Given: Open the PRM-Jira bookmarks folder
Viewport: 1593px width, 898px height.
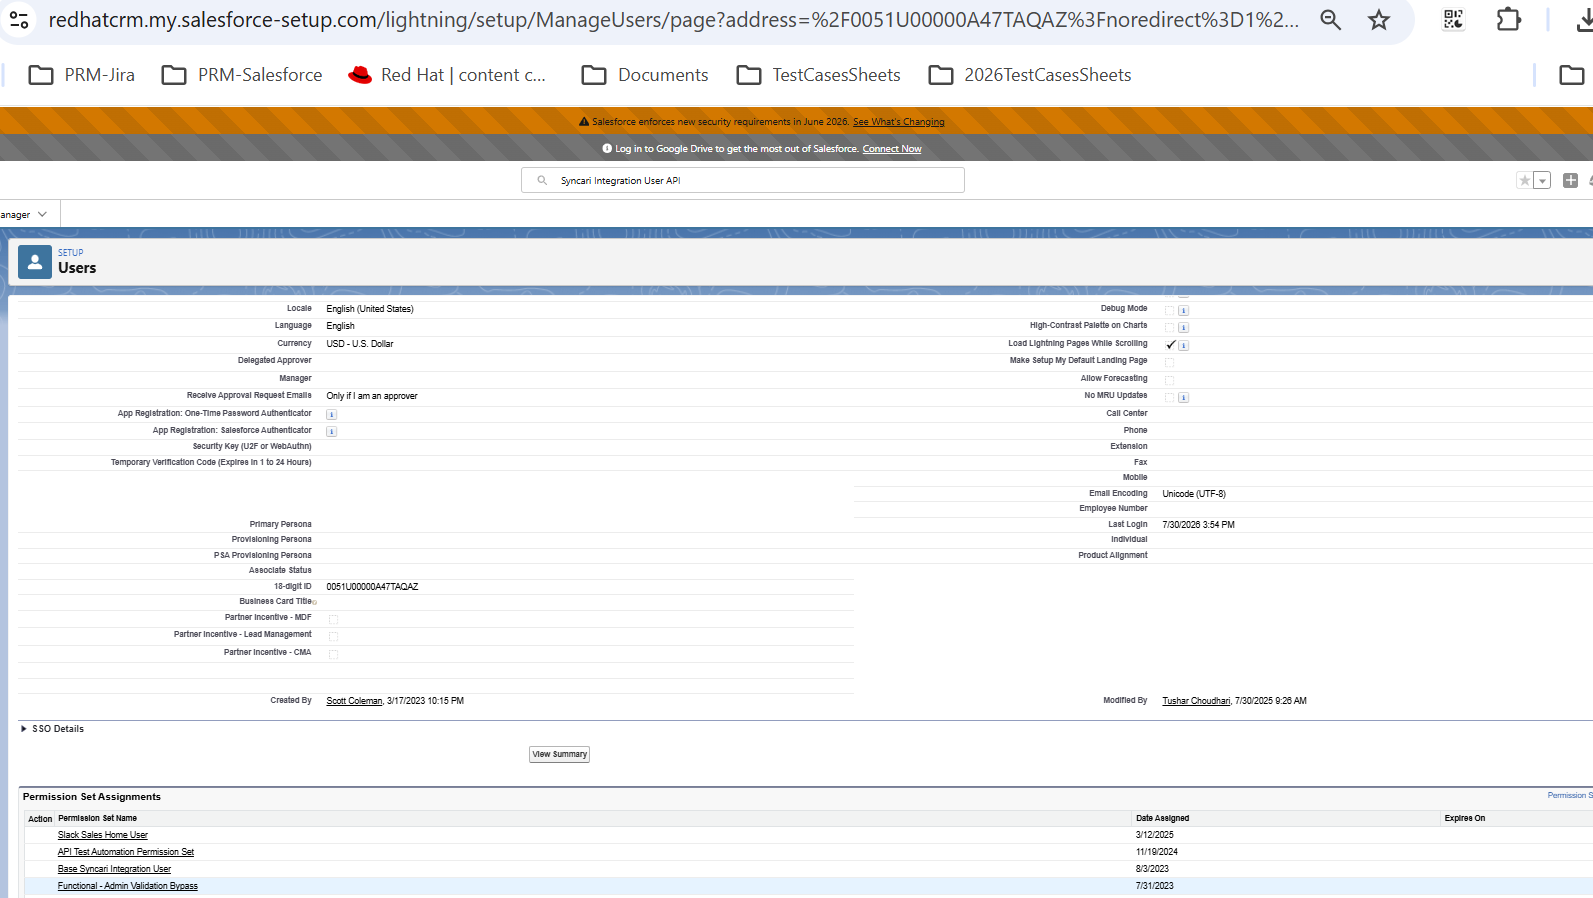Looking at the screenshot, I should tap(82, 75).
